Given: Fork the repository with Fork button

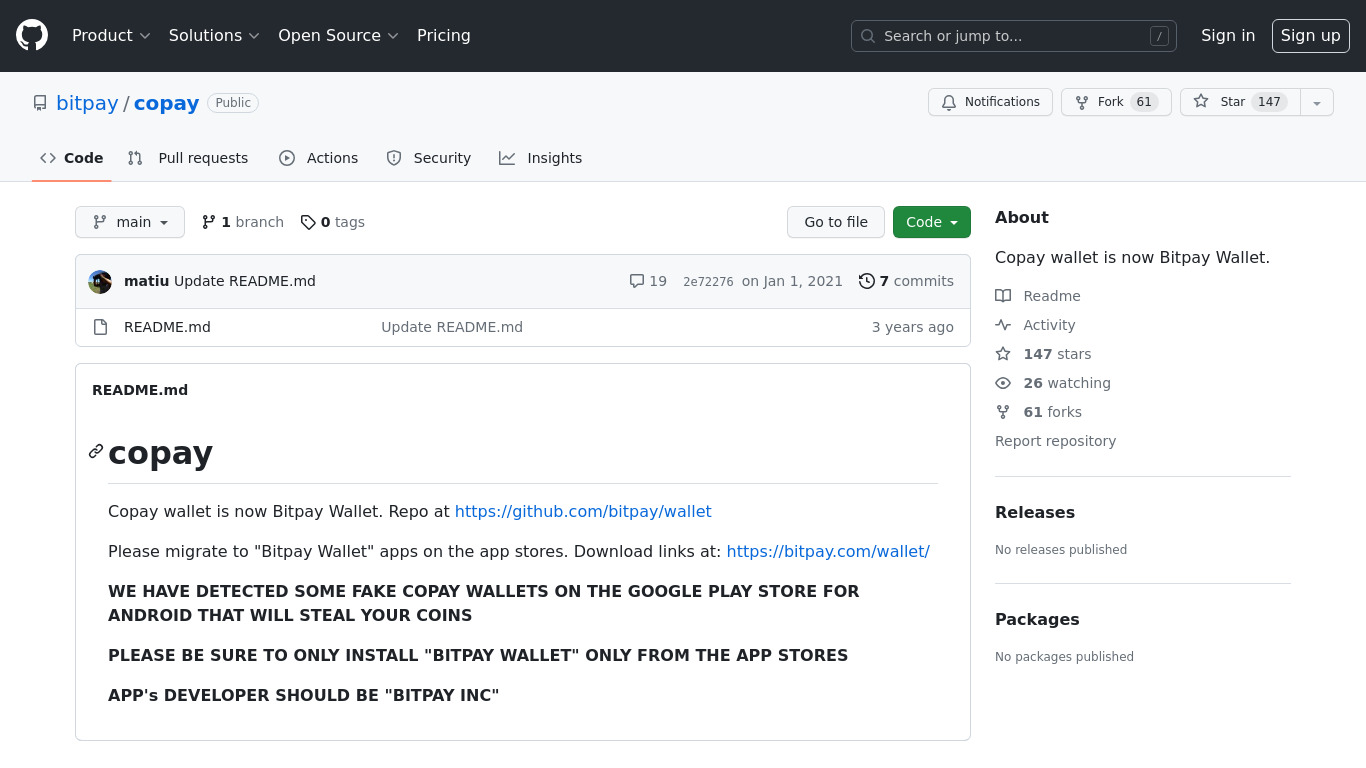Looking at the screenshot, I should pyautogui.click(x=1116, y=102).
